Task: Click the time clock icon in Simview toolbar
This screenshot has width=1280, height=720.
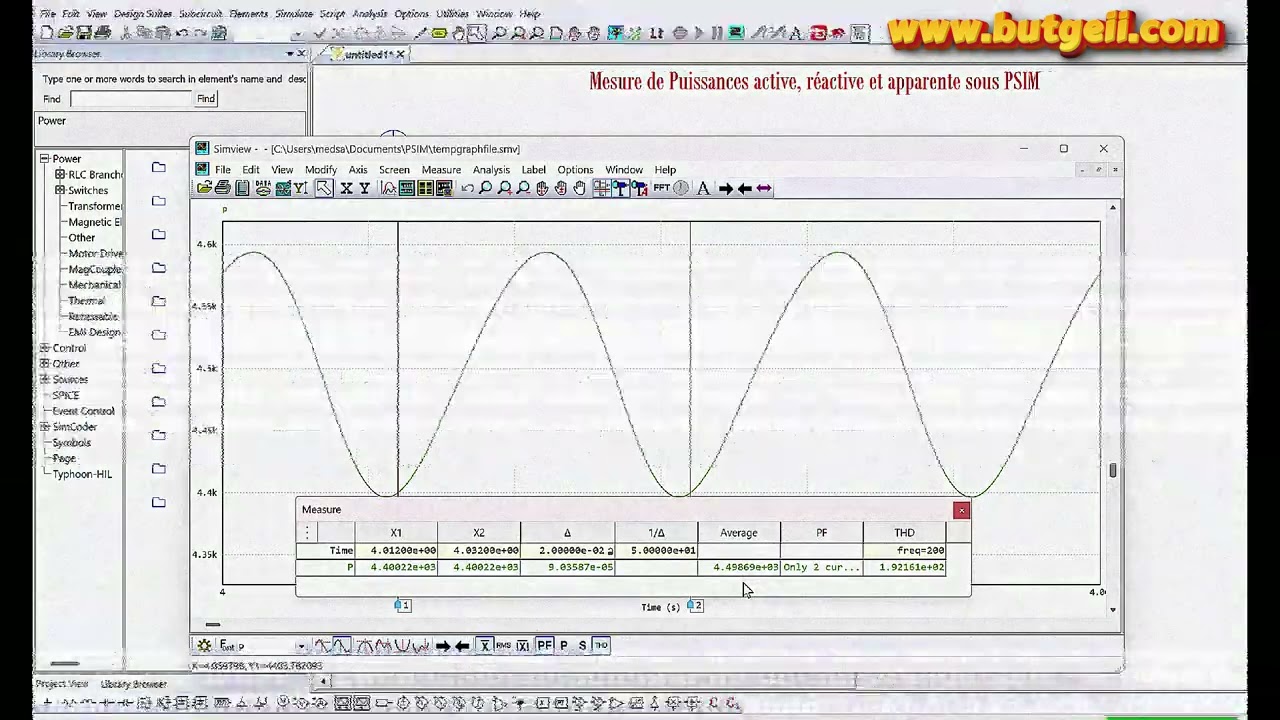Action: [x=681, y=188]
